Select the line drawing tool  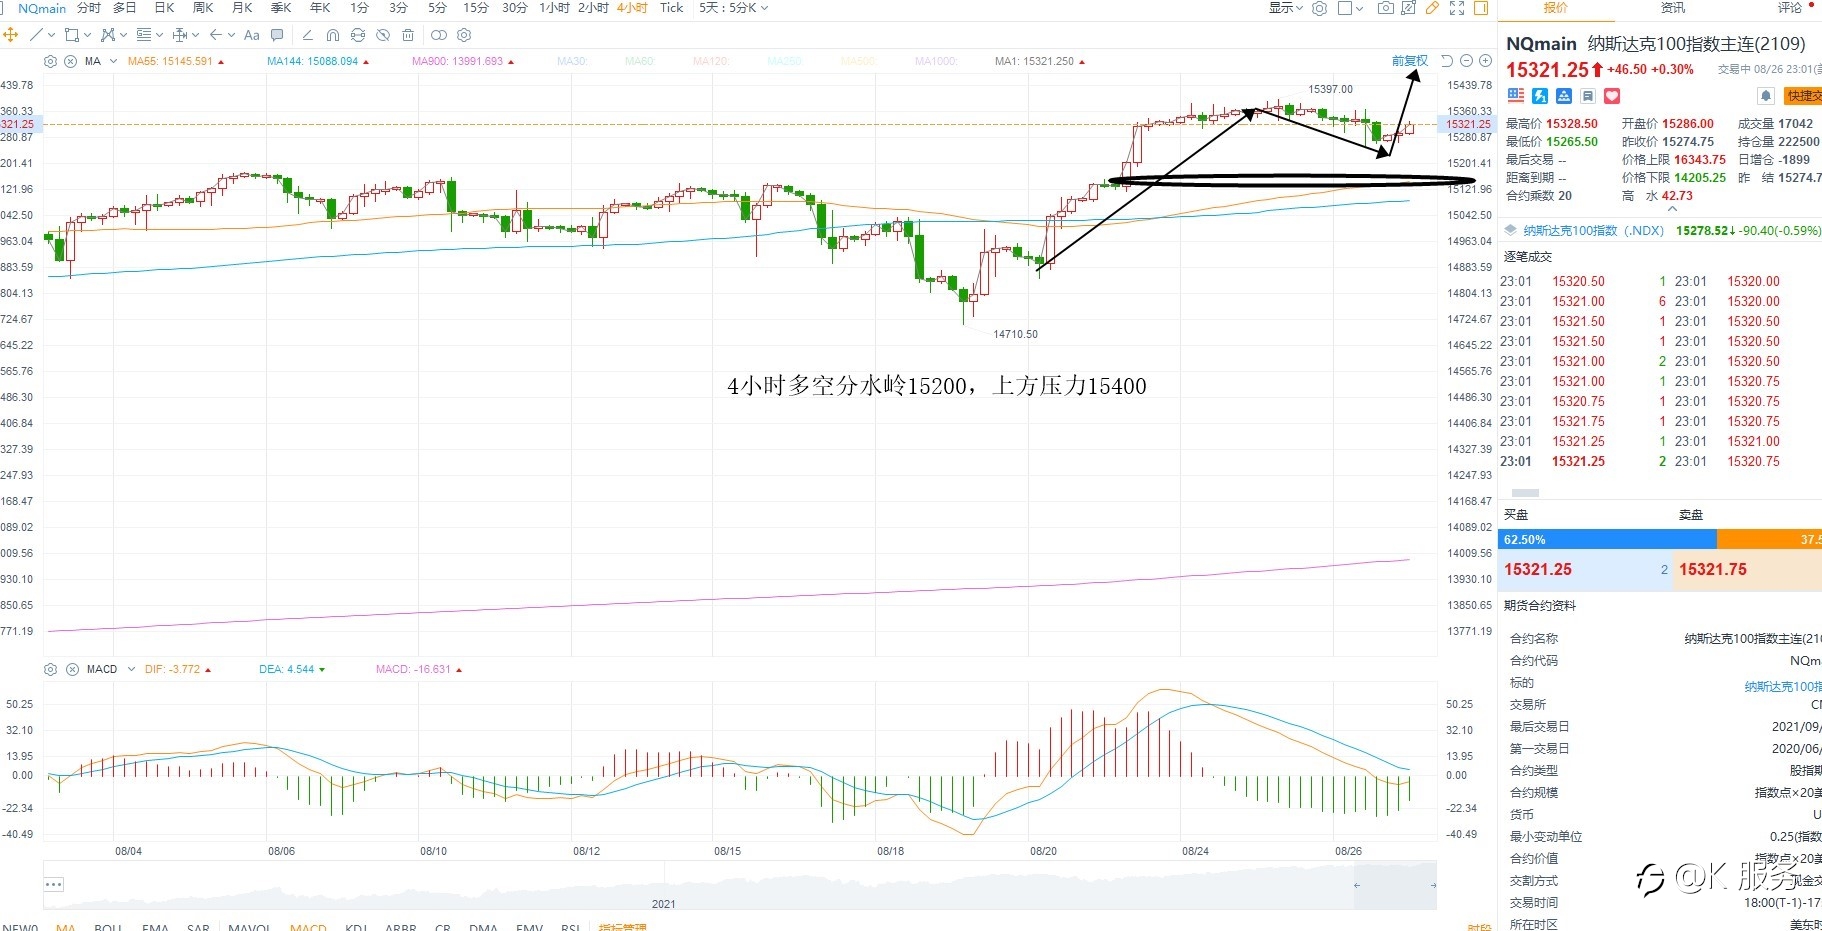click(36, 35)
